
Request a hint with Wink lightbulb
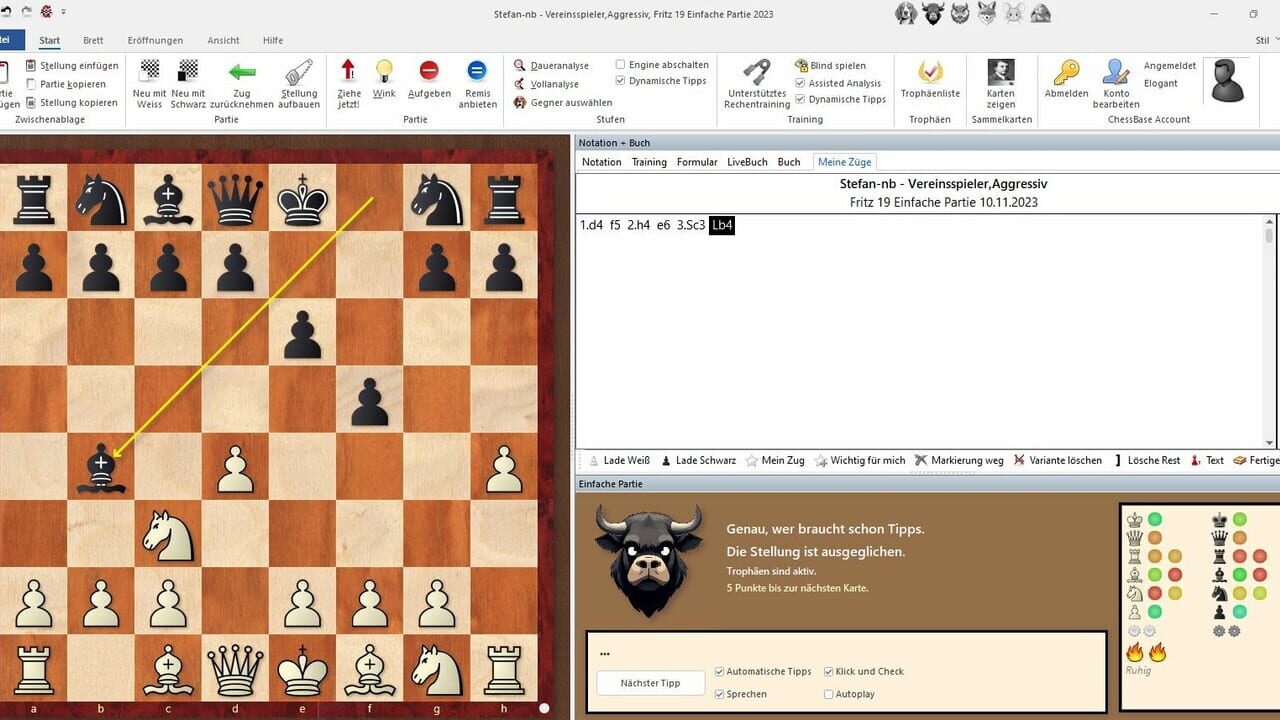[384, 71]
